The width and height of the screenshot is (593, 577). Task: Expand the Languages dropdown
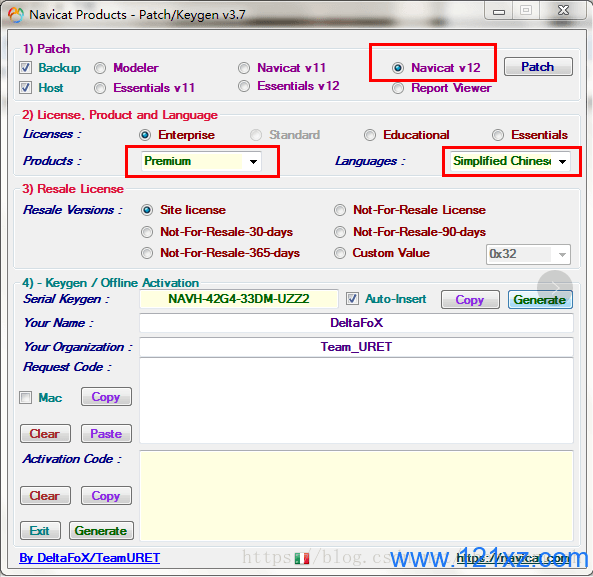(x=510, y=161)
